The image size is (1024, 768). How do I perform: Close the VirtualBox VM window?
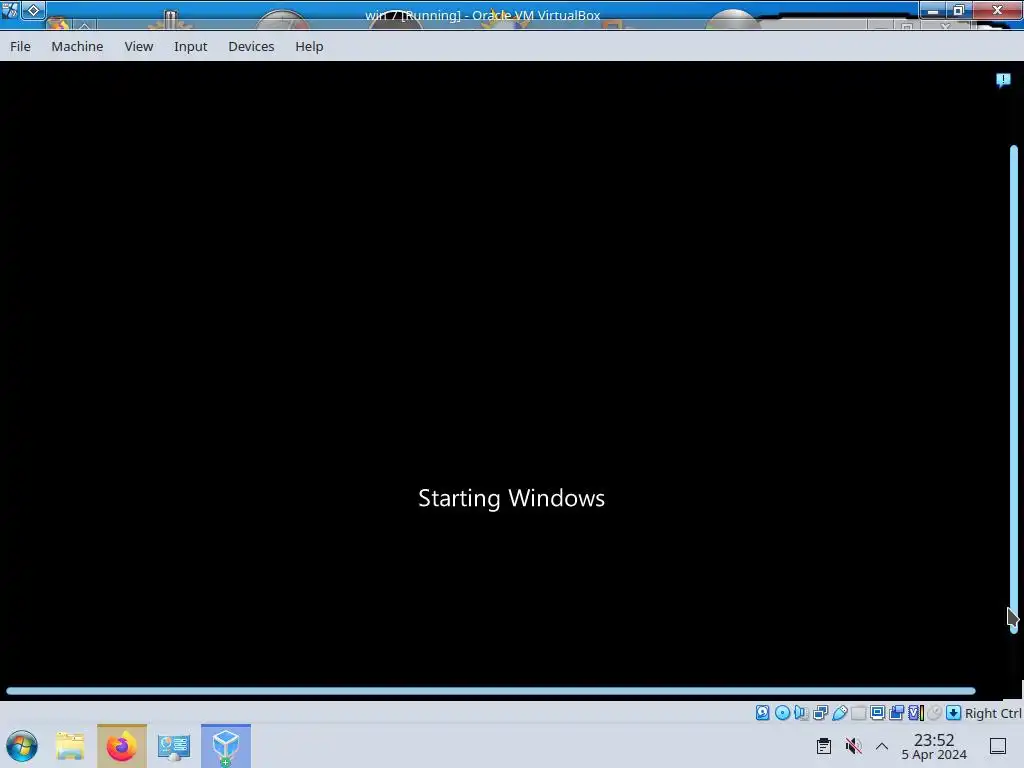[x=997, y=10]
